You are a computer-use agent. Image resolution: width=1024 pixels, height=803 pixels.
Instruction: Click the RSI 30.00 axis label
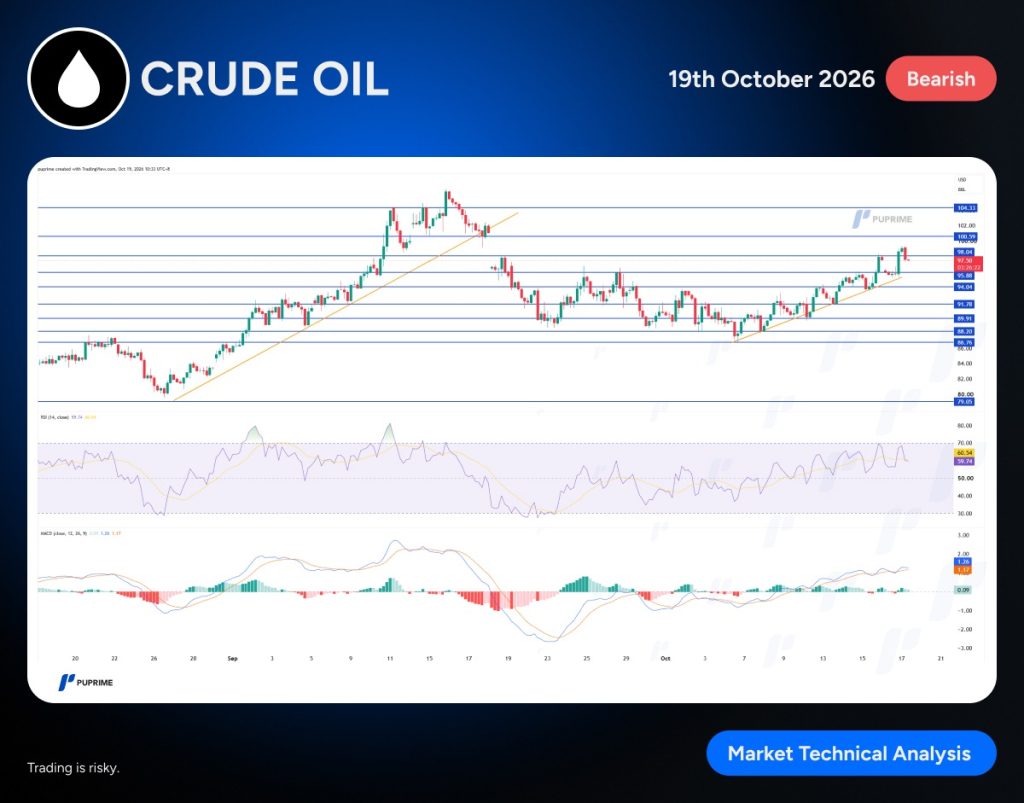(x=965, y=513)
